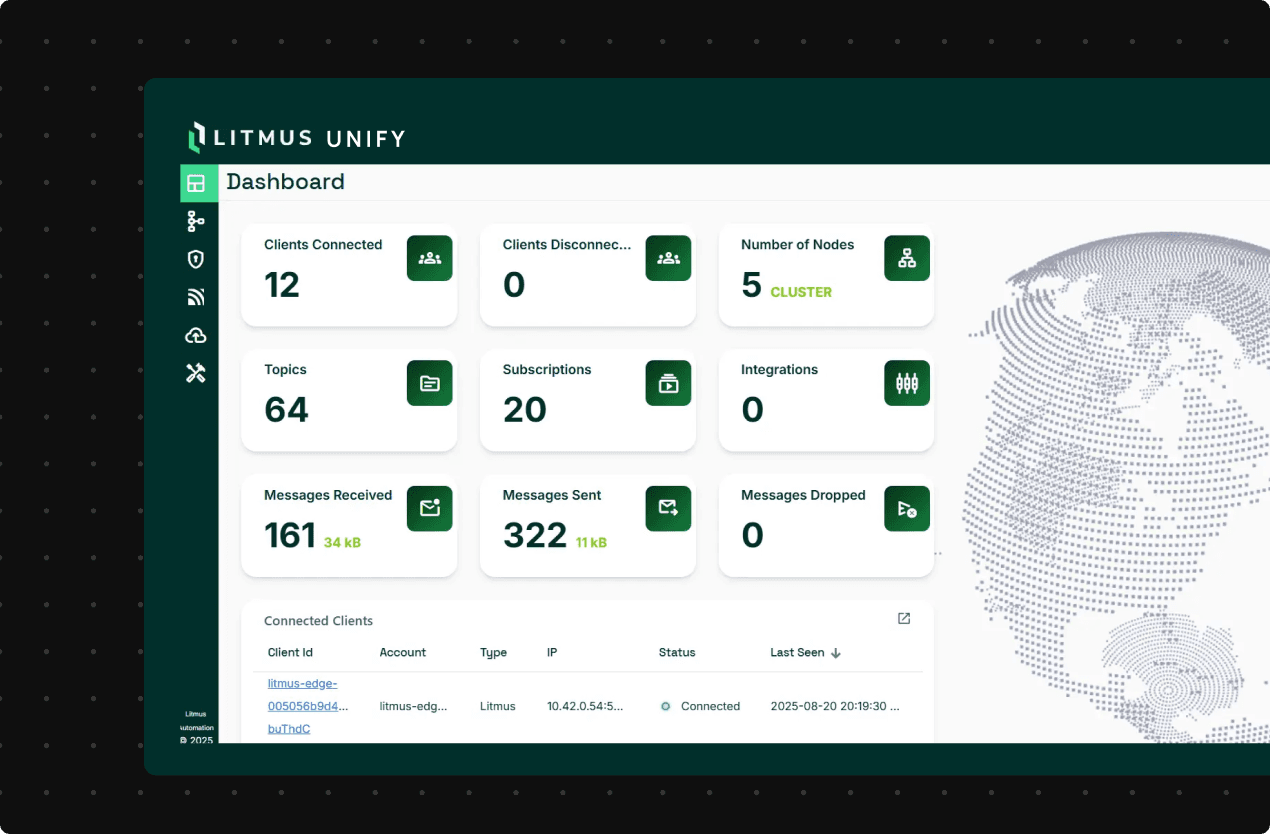Click the Clients Disconnected card title
The width and height of the screenshot is (1270, 834).
pos(567,244)
